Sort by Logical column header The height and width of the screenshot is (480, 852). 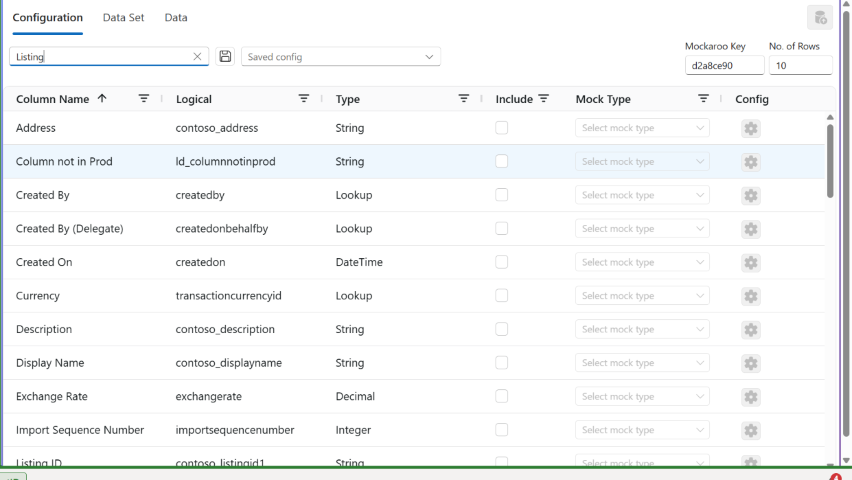point(193,99)
